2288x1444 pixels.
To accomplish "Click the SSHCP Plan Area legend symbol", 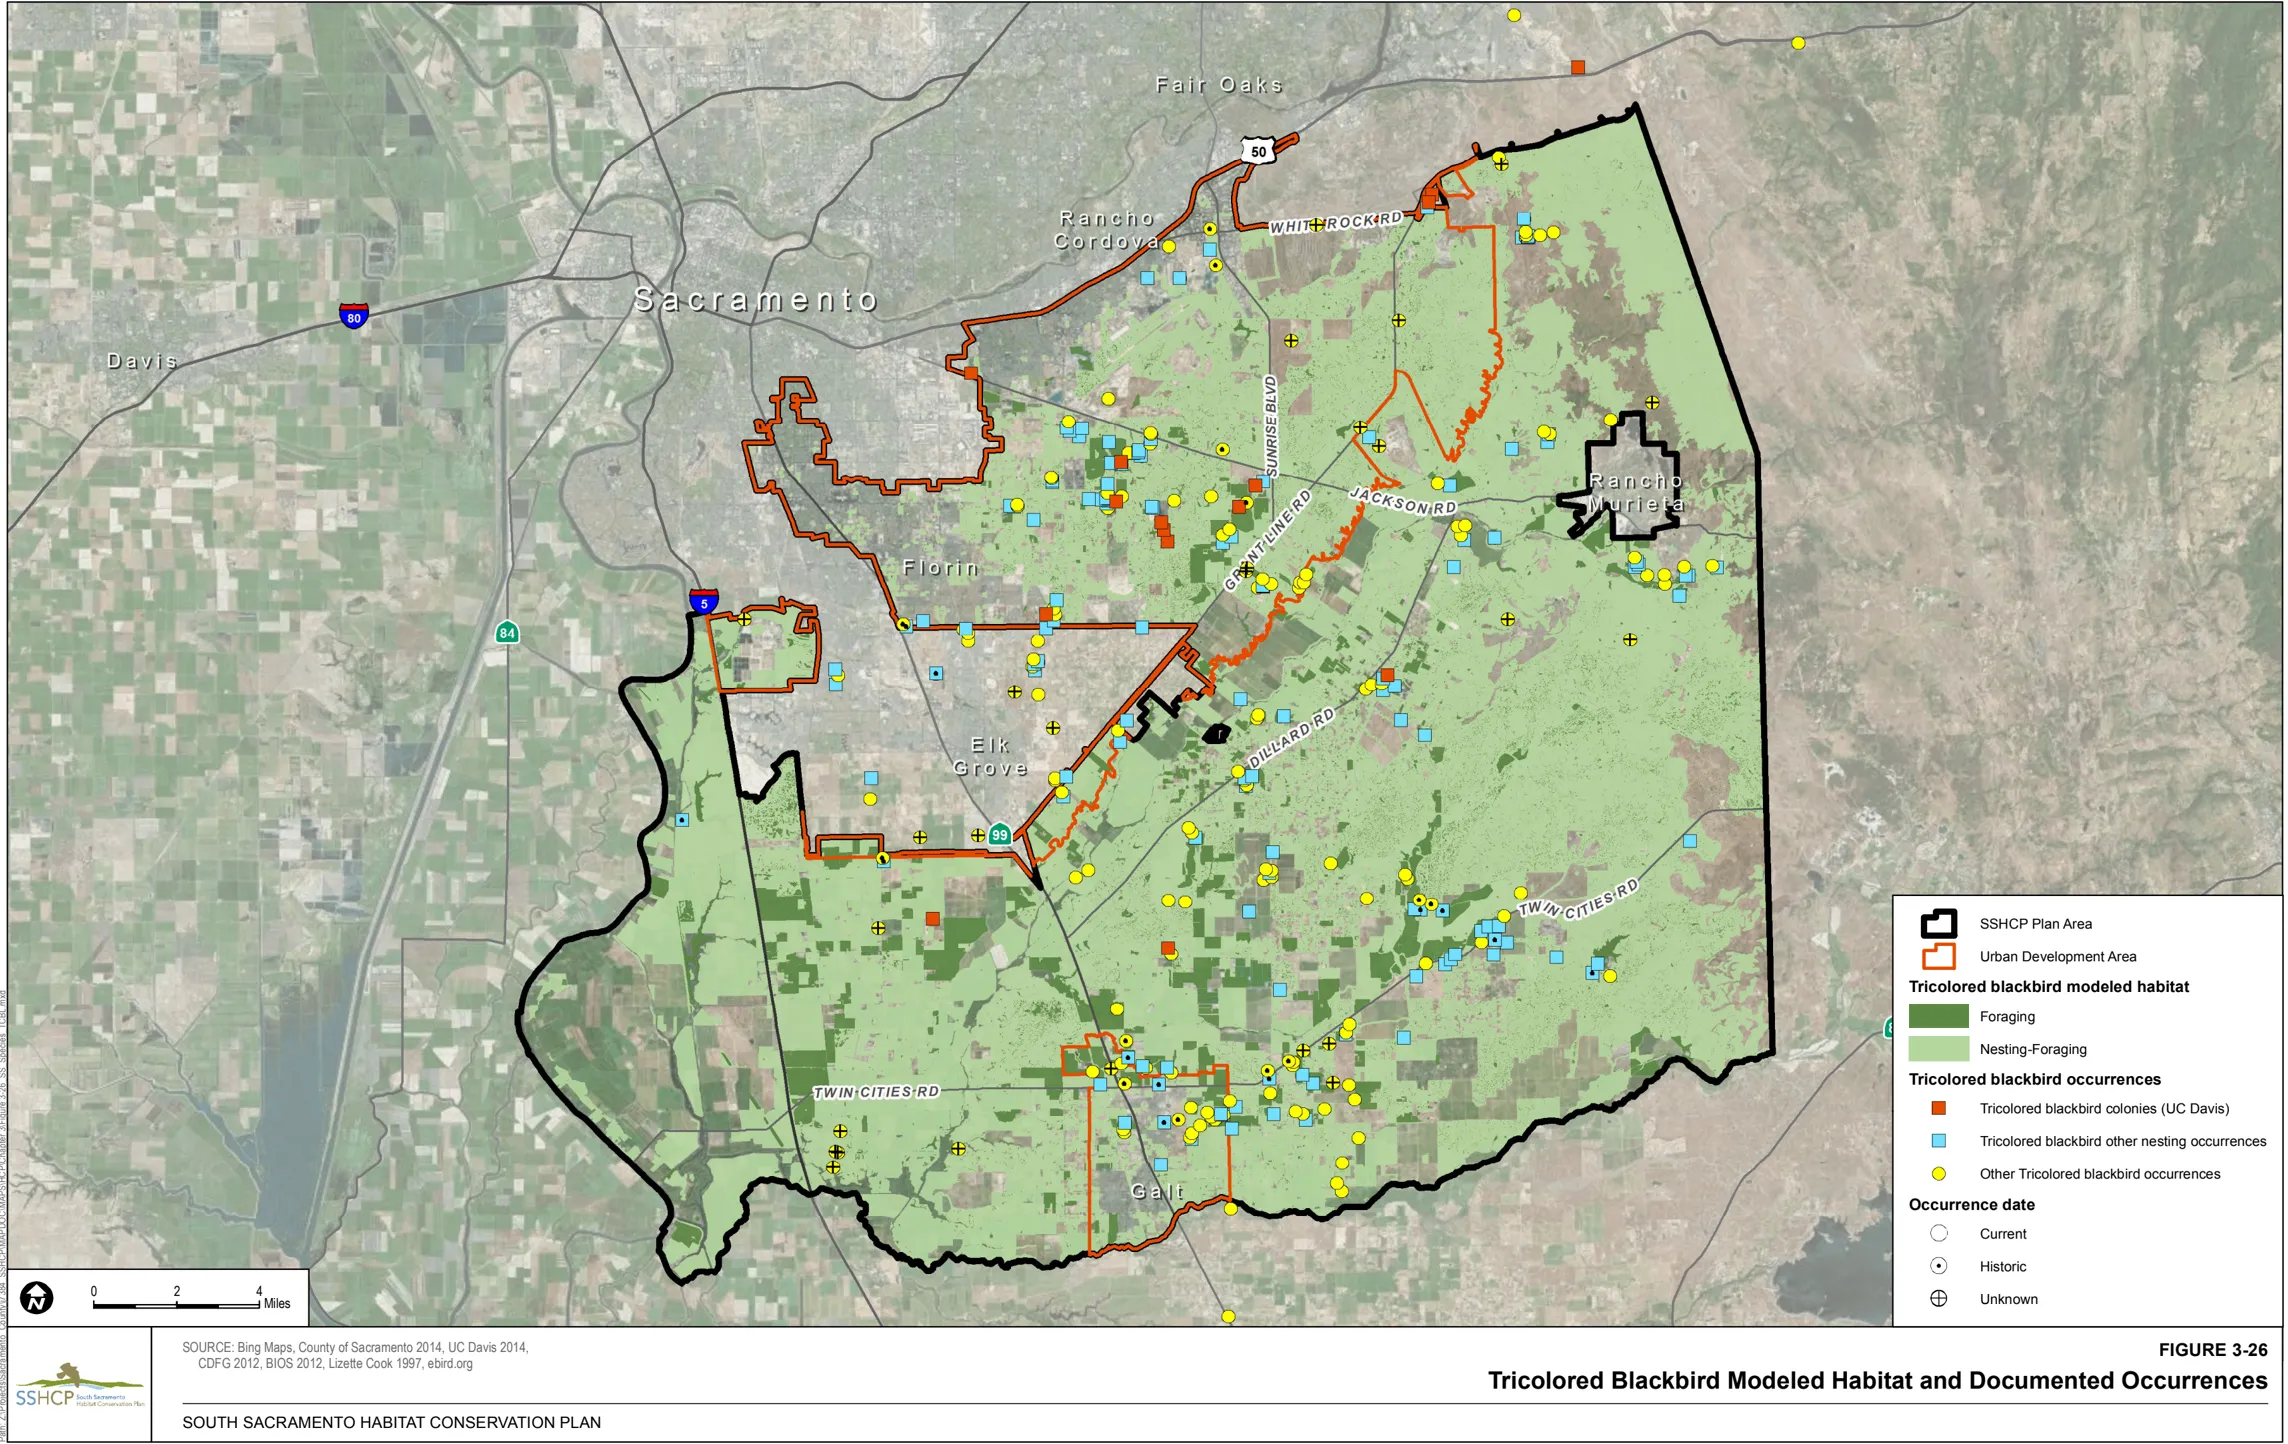I will [1938, 923].
